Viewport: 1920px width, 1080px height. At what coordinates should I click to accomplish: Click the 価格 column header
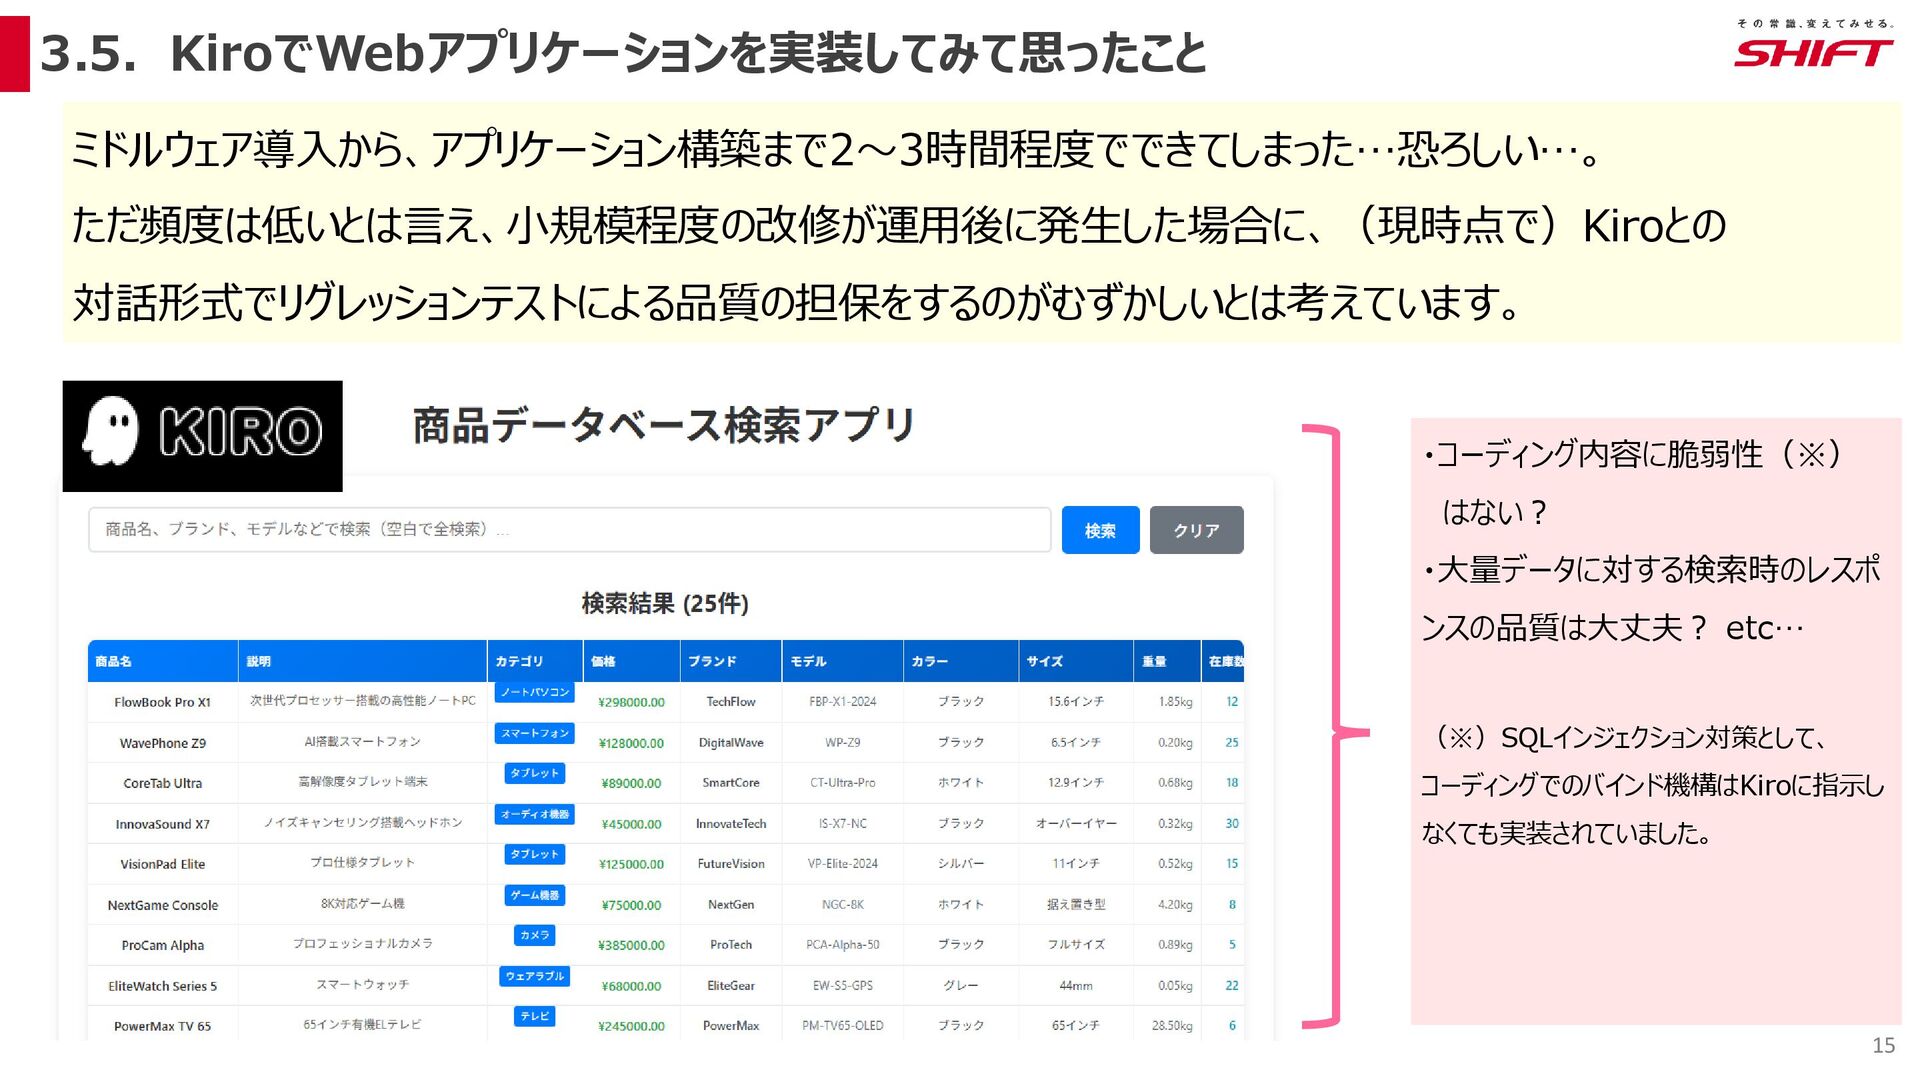(603, 661)
